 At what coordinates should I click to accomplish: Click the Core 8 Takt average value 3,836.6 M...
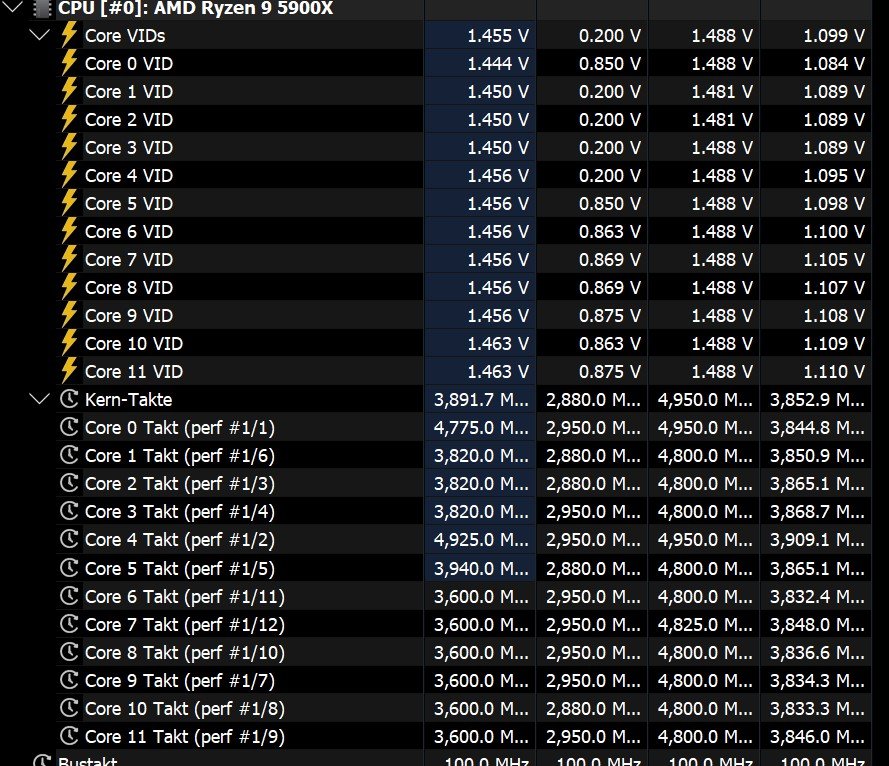point(817,653)
